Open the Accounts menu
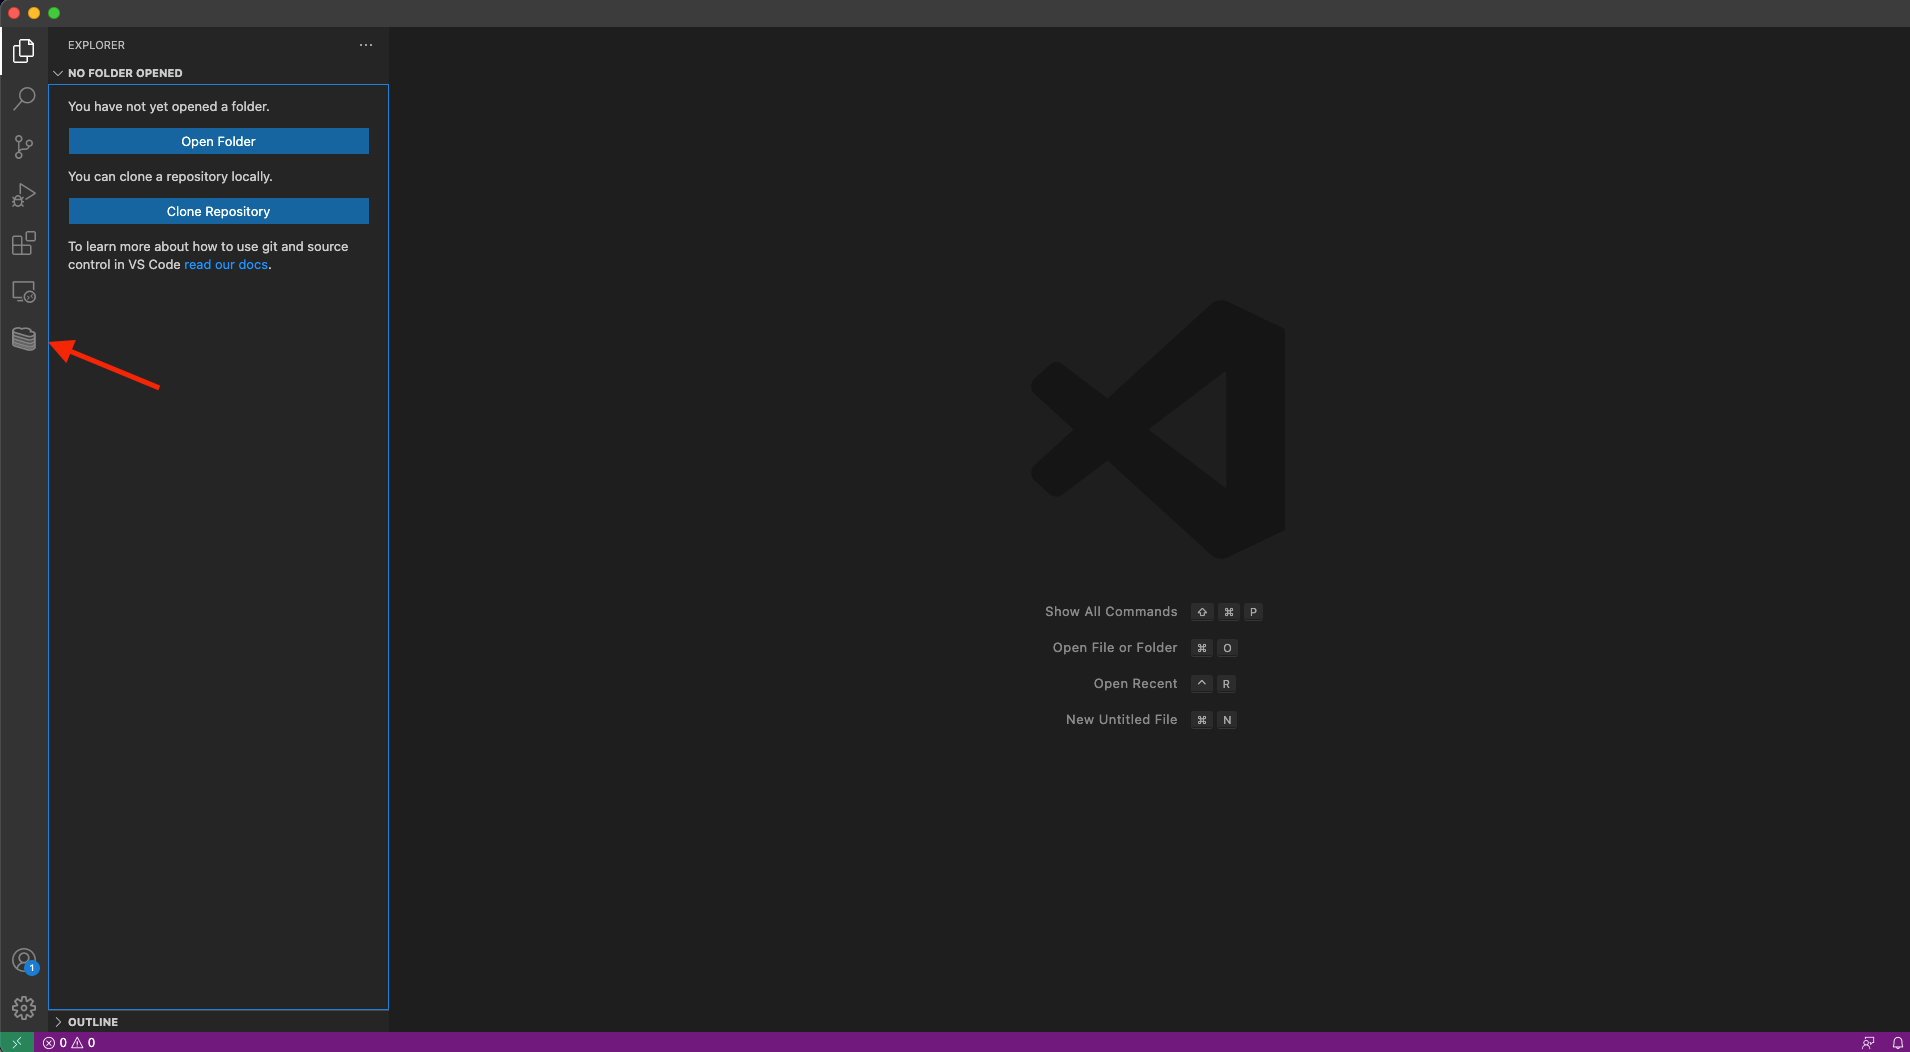Image resolution: width=1910 pixels, height=1052 pixels. click(x=24, y=961)
